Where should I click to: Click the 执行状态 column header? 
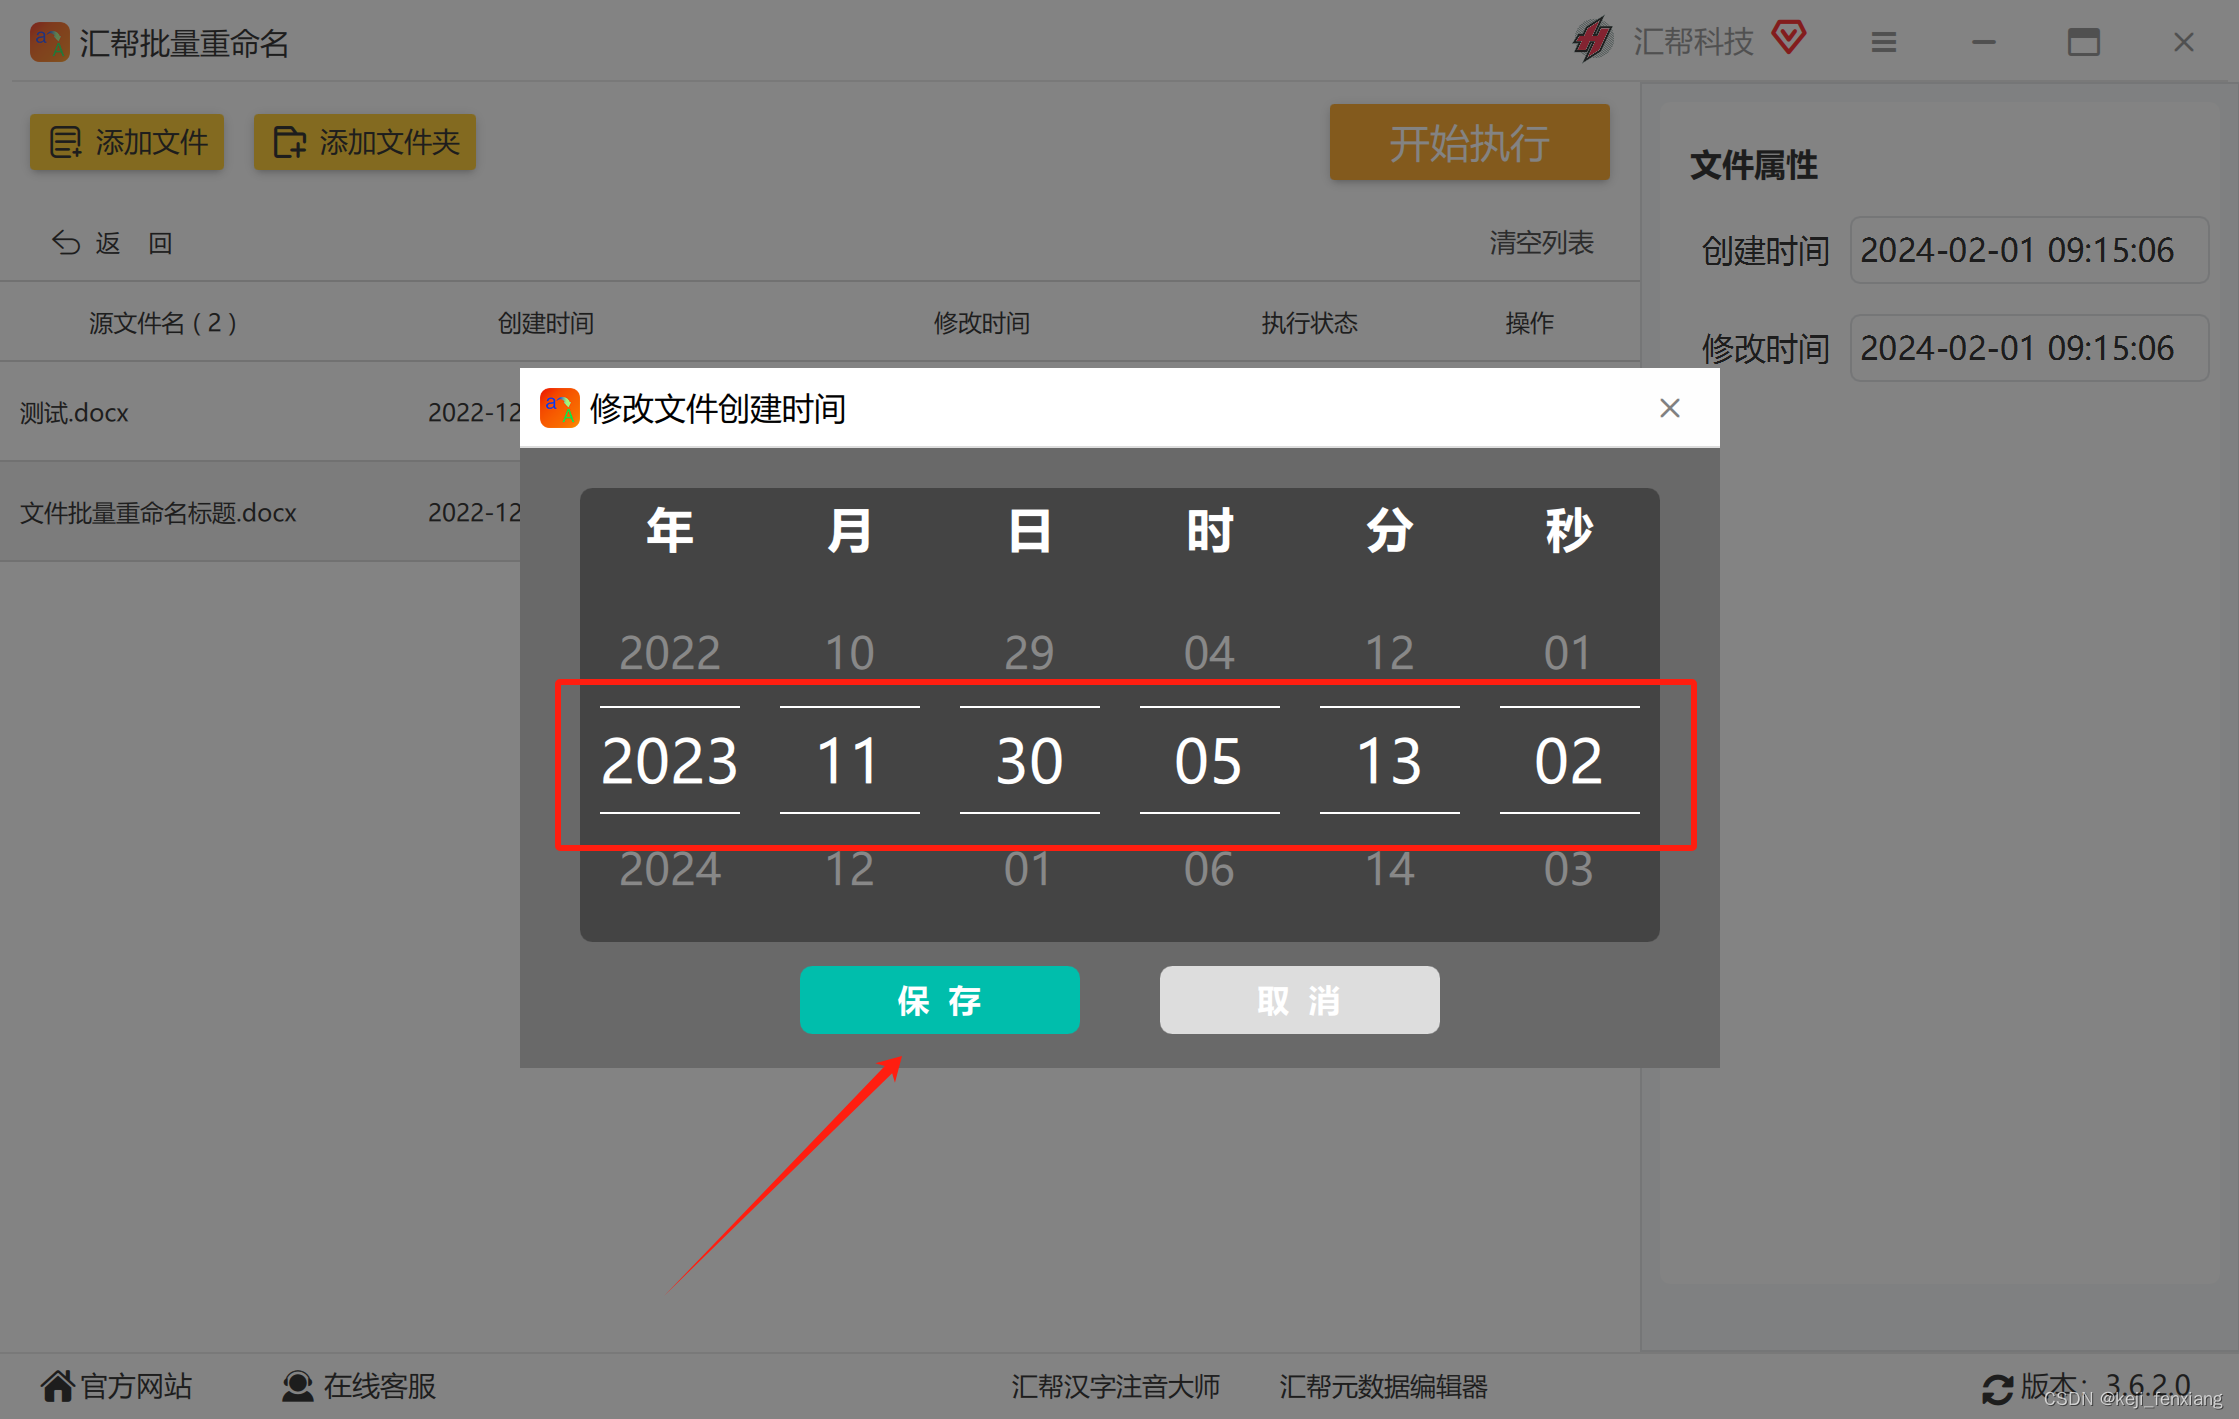click(1309, 323)
